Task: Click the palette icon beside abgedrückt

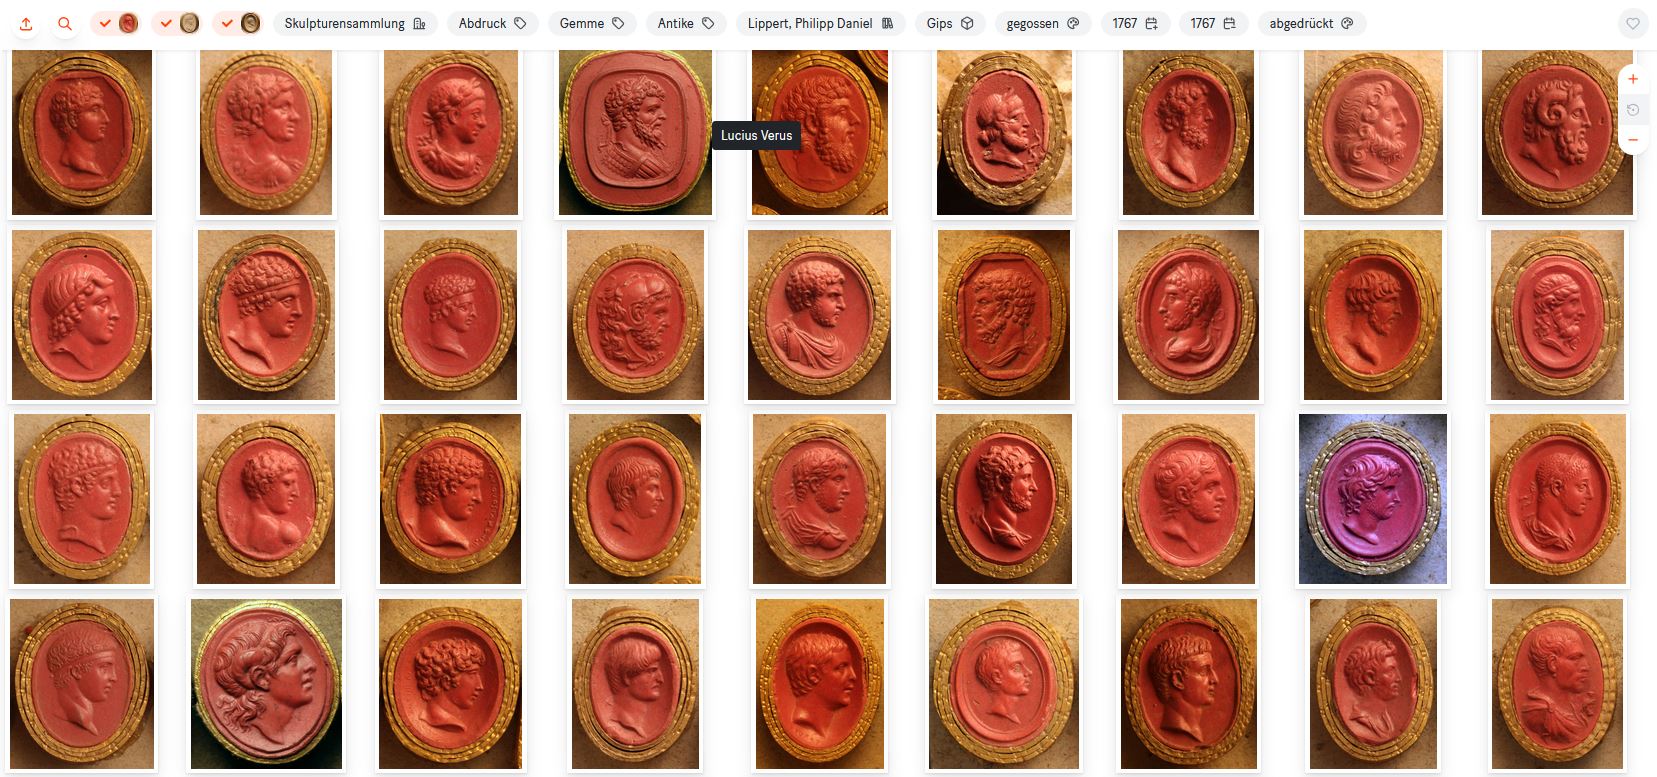Action: (x=1347, y=23)
